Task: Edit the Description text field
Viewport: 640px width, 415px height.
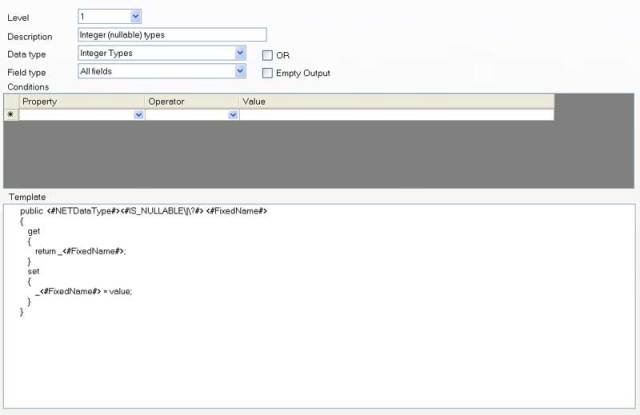Action: click(172, 35)
